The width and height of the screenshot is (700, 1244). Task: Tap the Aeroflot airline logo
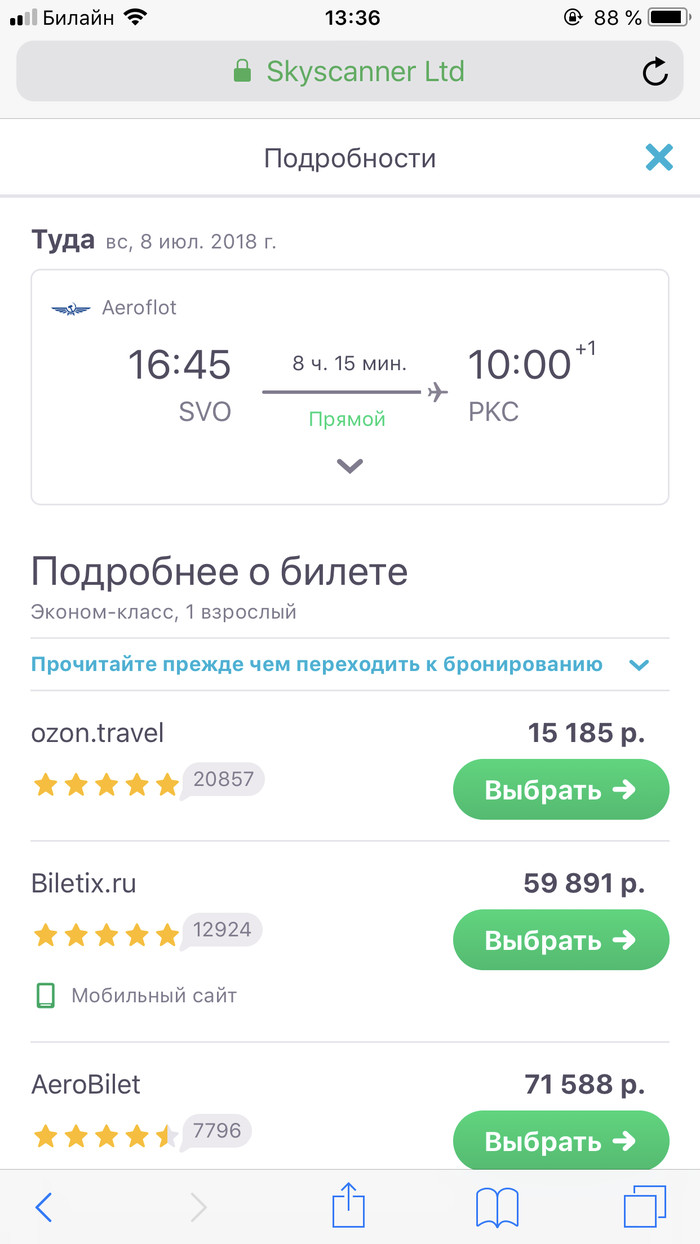71,309
